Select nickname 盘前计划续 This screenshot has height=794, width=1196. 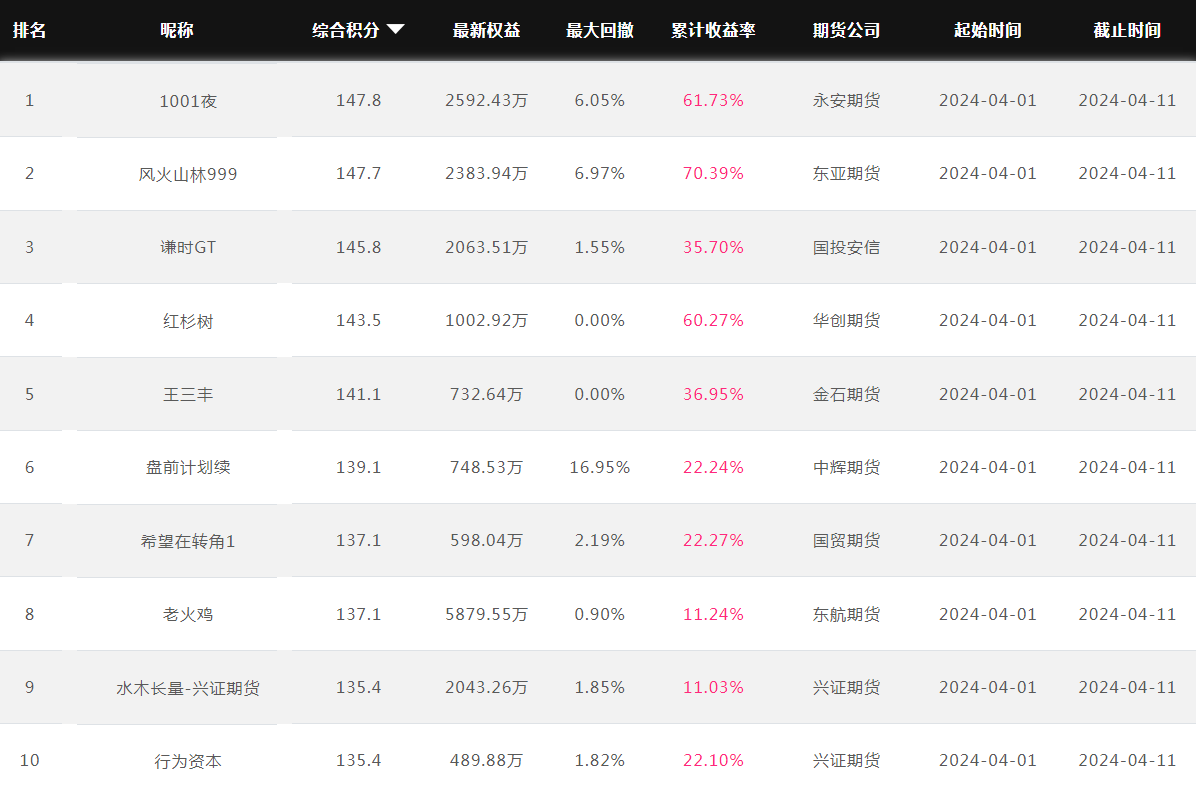188,468
